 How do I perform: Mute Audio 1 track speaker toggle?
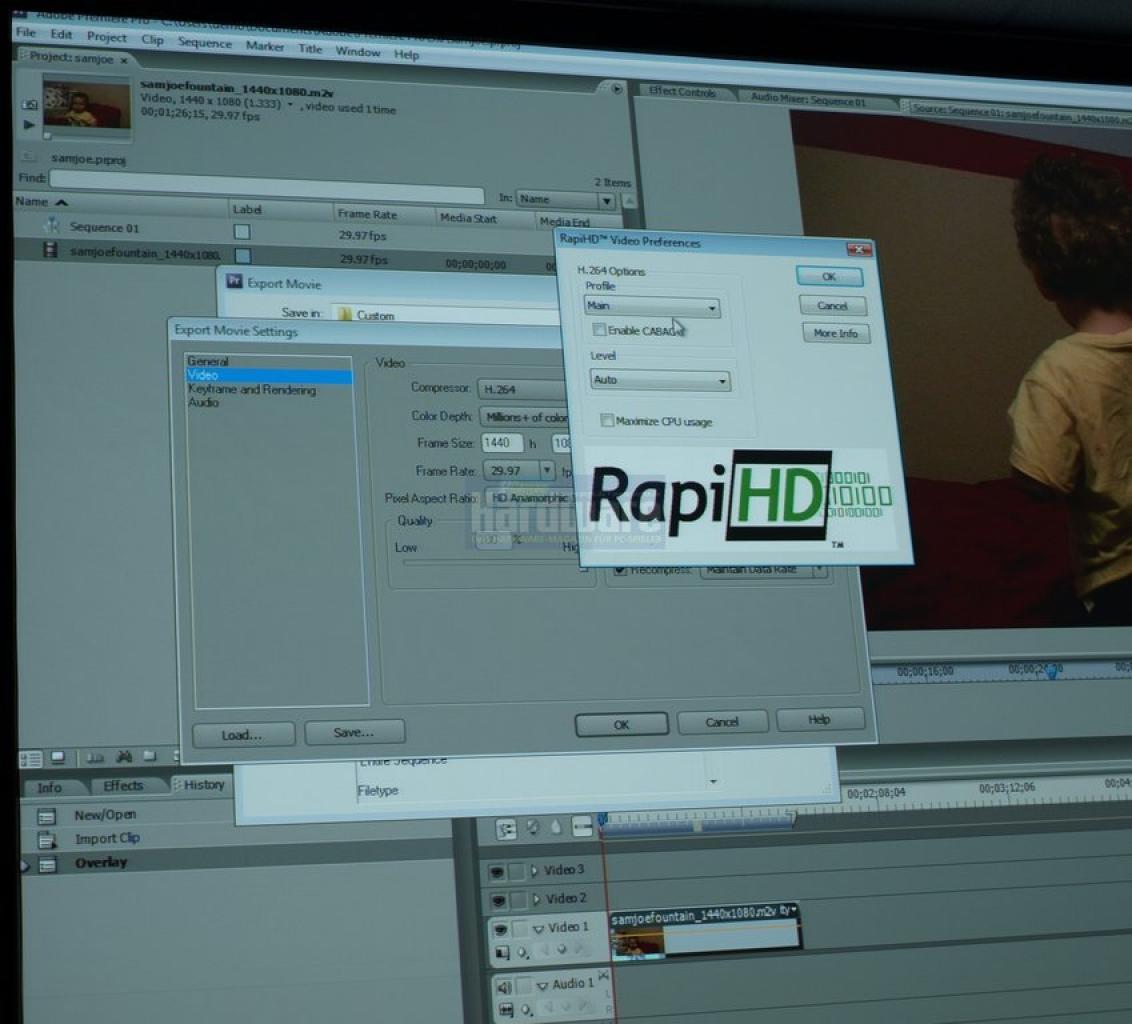[503, 986]
